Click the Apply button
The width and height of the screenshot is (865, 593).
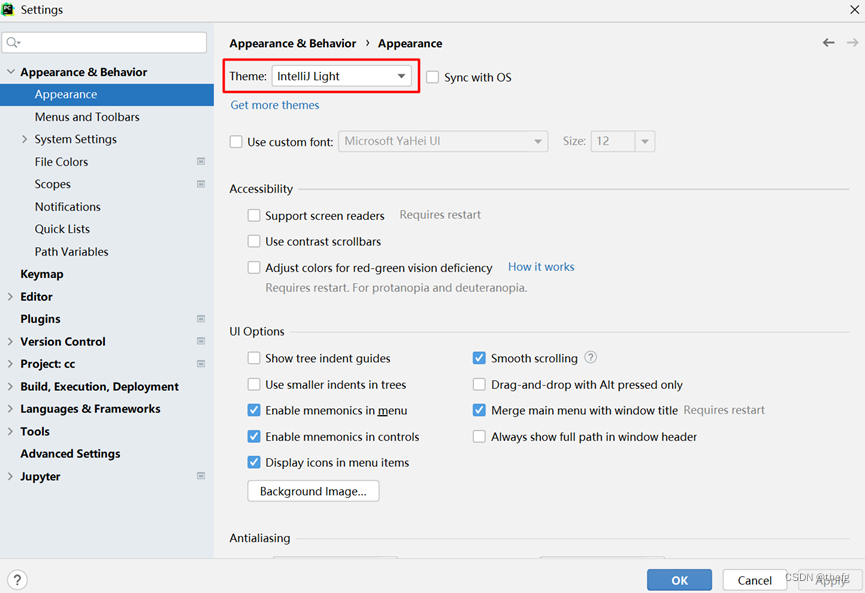click(830, 580)
